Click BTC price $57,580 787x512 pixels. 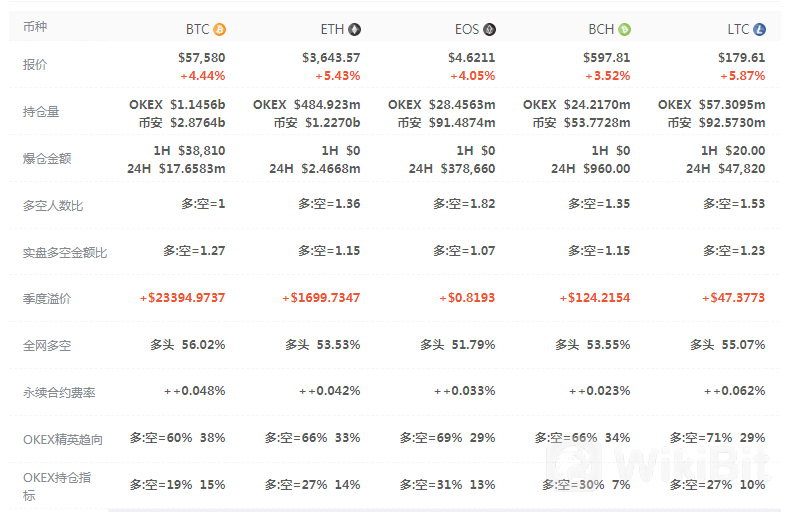[202, 58]
